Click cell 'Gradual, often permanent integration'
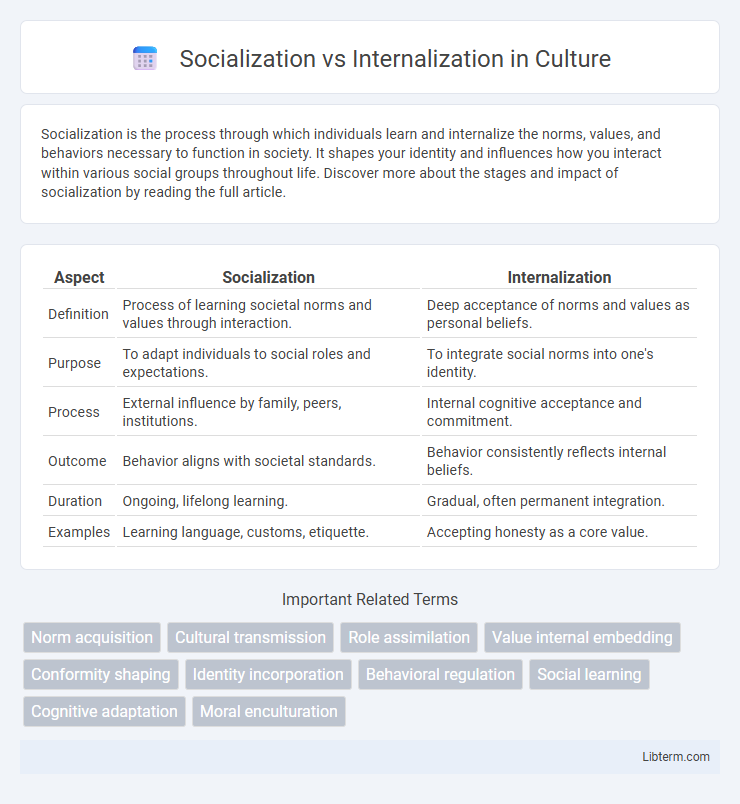The image size is (740, 804). click(x=559, y=500)
